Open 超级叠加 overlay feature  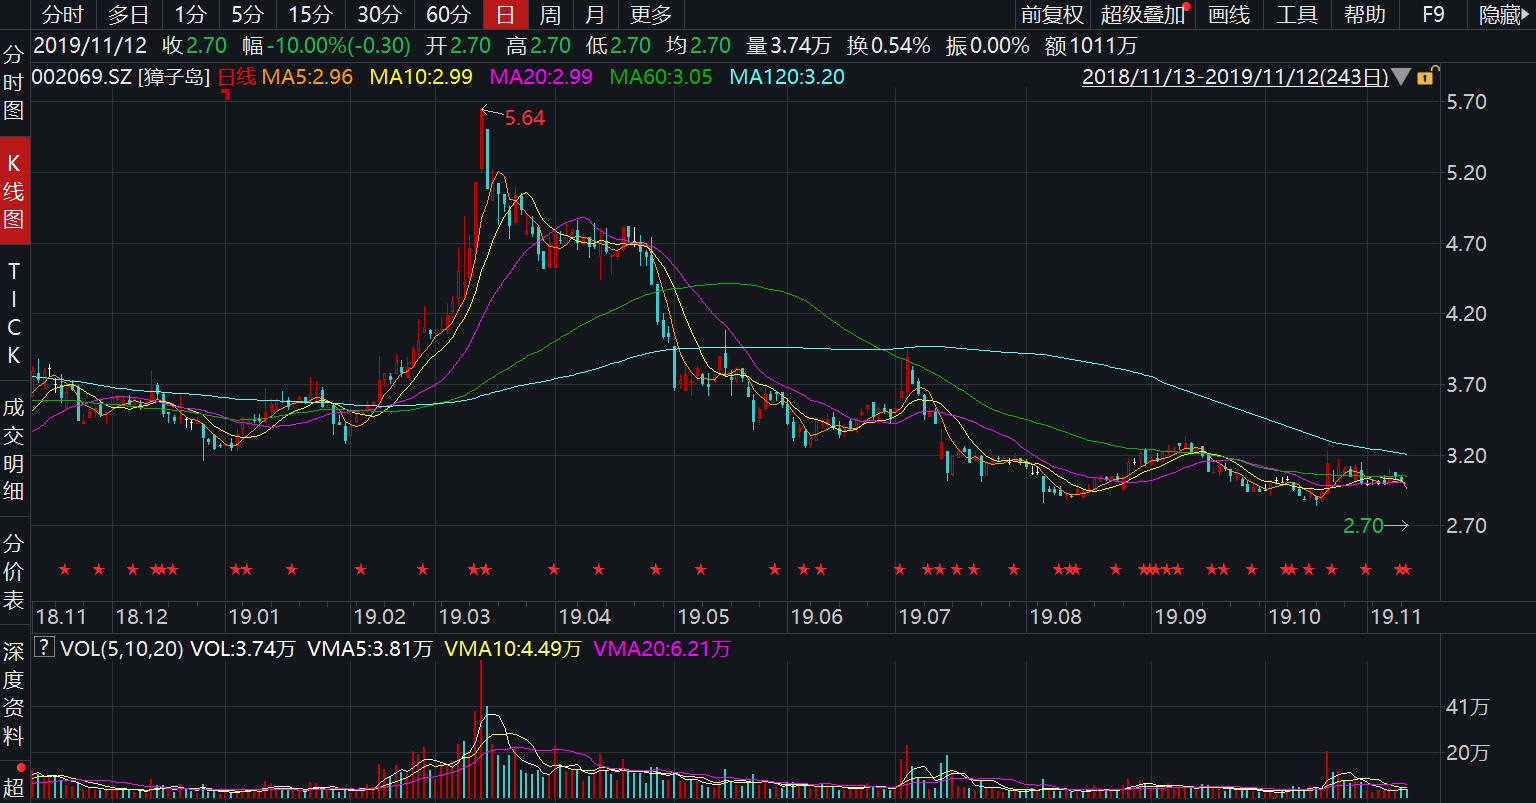tap(1143, 15)
